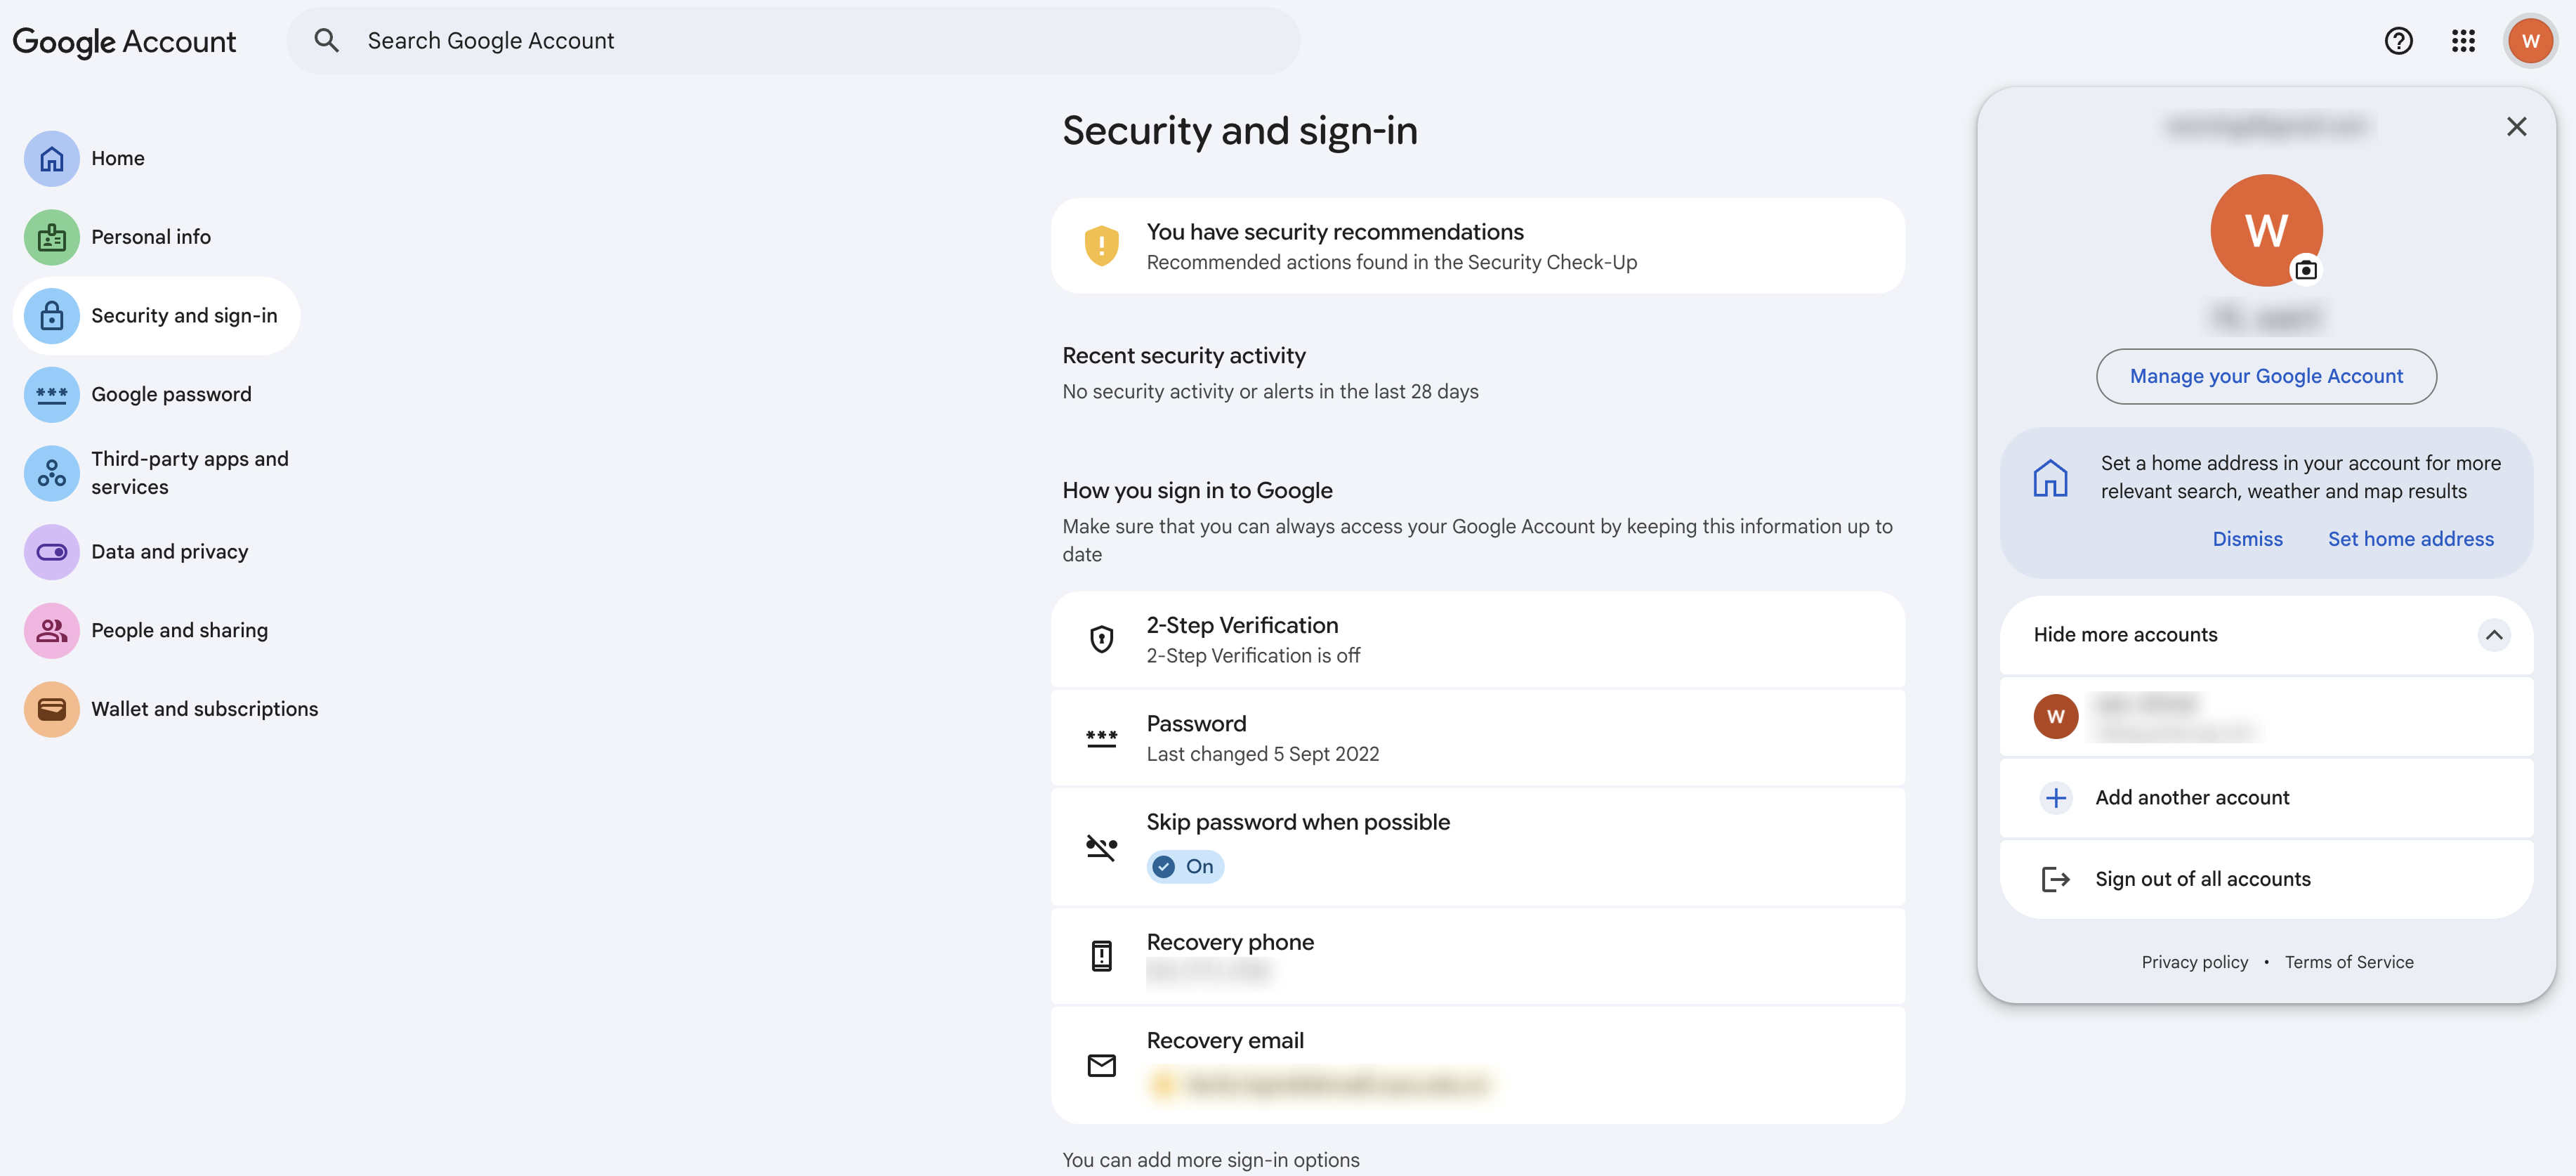
Task: Select Security and sign-in sidebar item
Action: [157, 316]
